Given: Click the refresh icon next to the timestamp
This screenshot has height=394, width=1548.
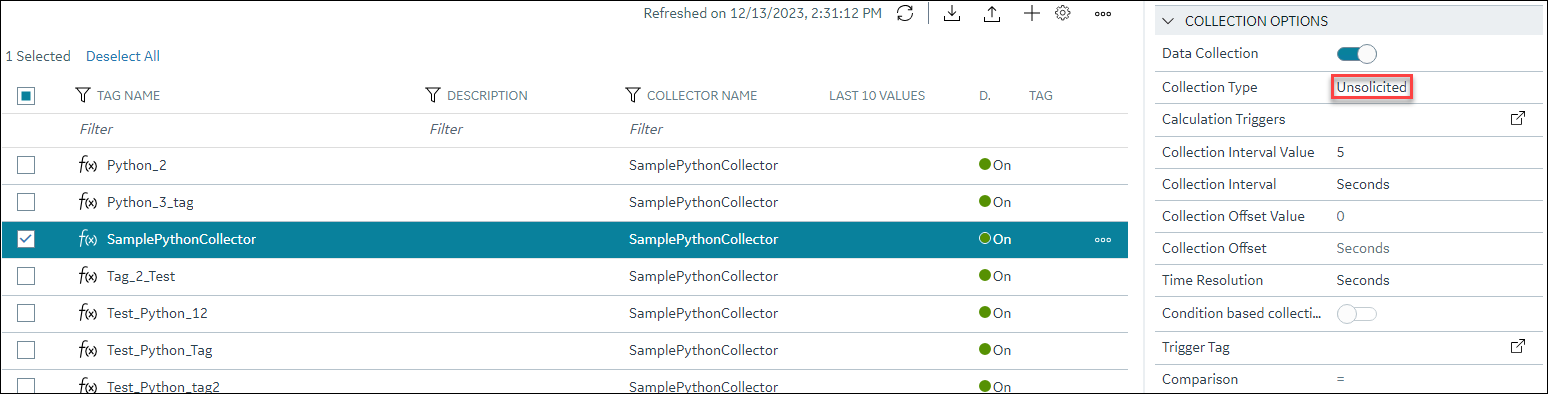Looking at the screenshot, I should click(x=904, y=14).
